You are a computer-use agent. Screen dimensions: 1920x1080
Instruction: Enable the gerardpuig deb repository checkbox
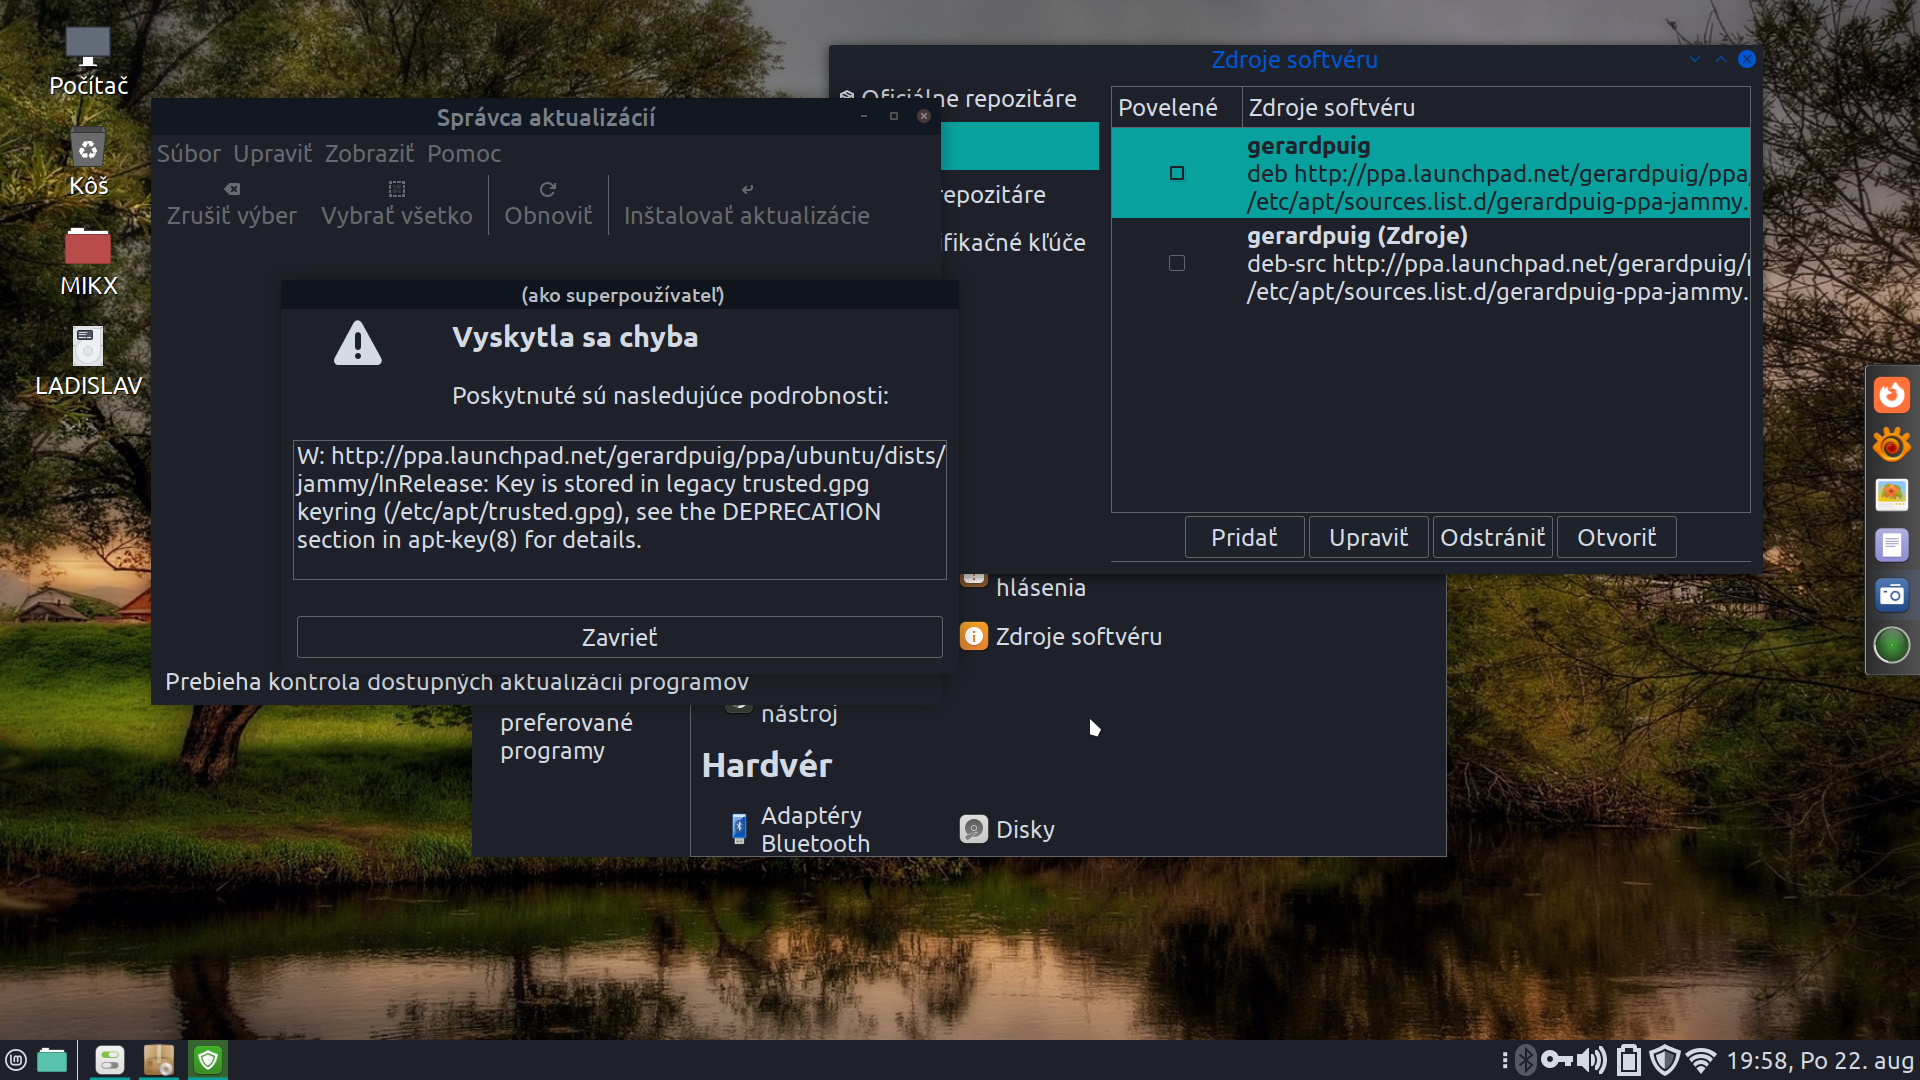coord(1177,173)
